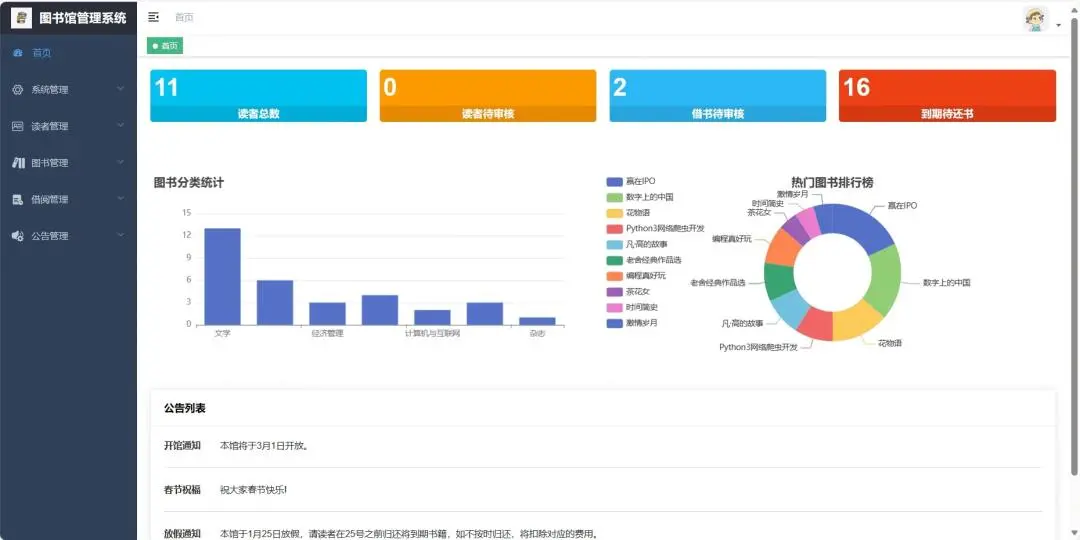The image size is (1080, 540).
Task: Click the 公告管理 megaphone icon
Action: [x=18, y=236]
